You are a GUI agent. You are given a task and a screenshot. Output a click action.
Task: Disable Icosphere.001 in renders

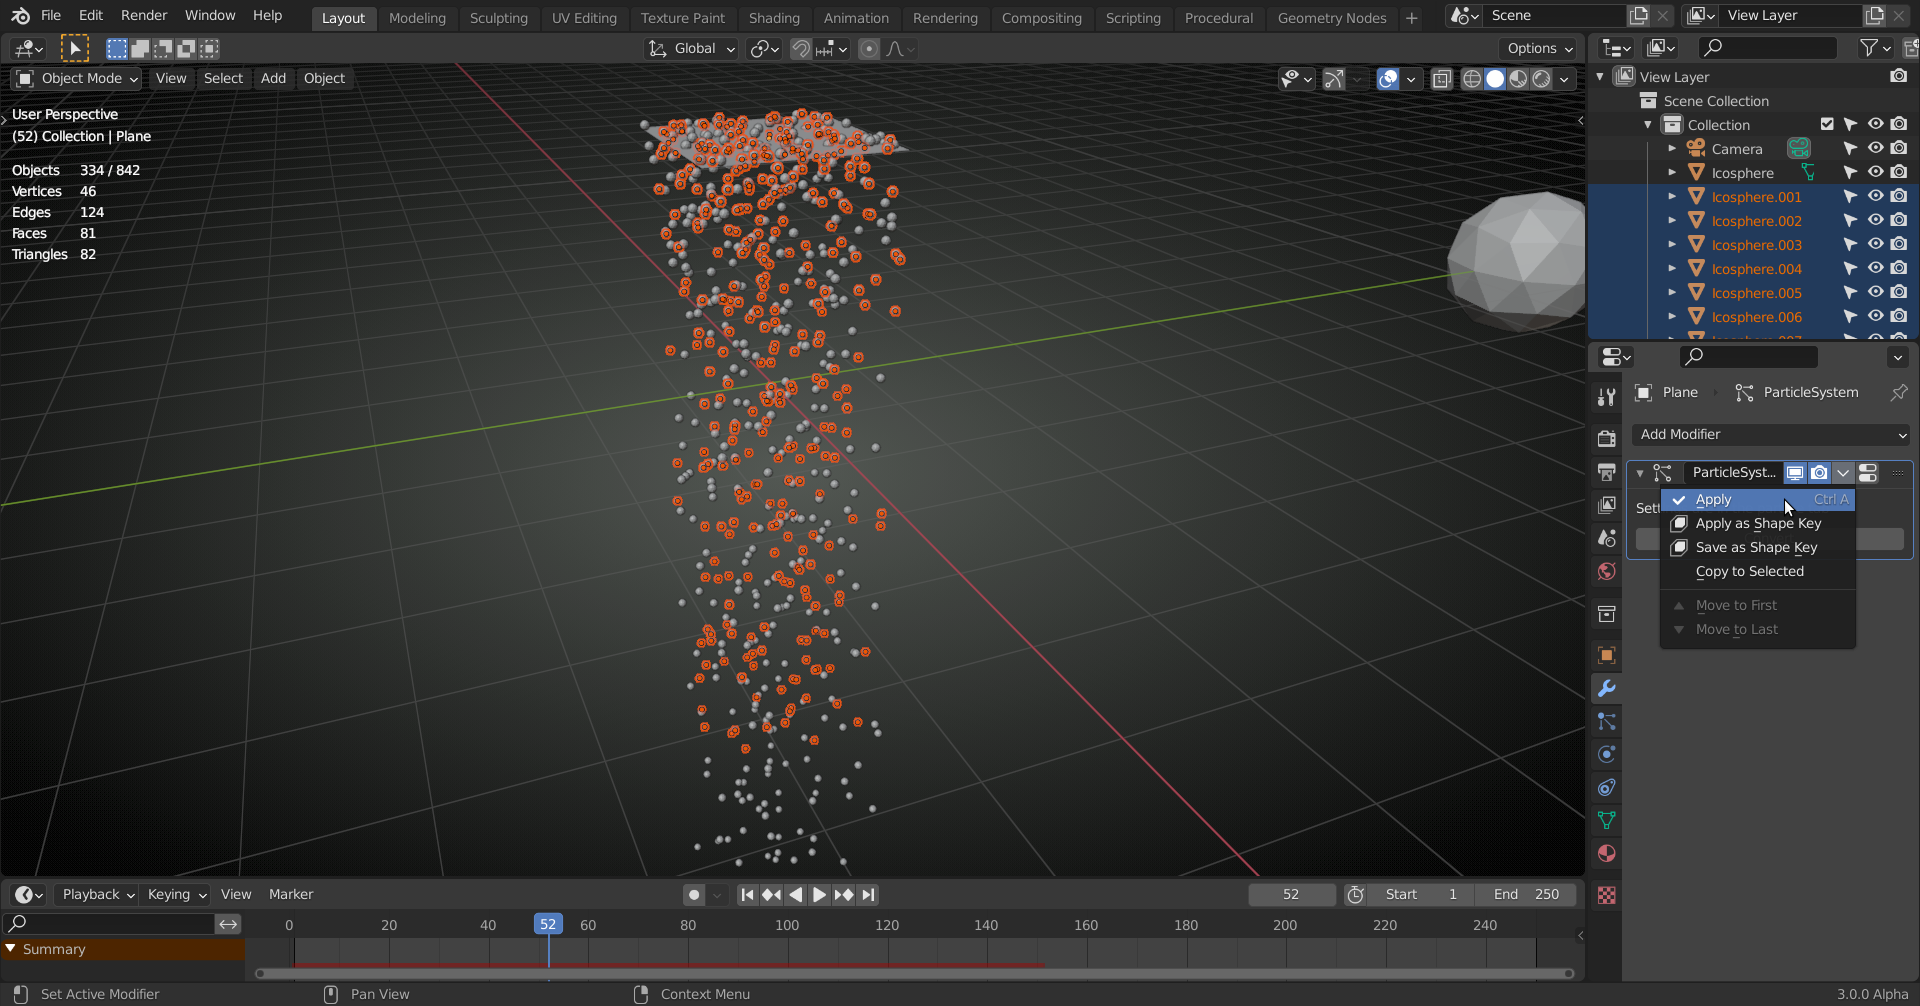[x=1899, y=197]
